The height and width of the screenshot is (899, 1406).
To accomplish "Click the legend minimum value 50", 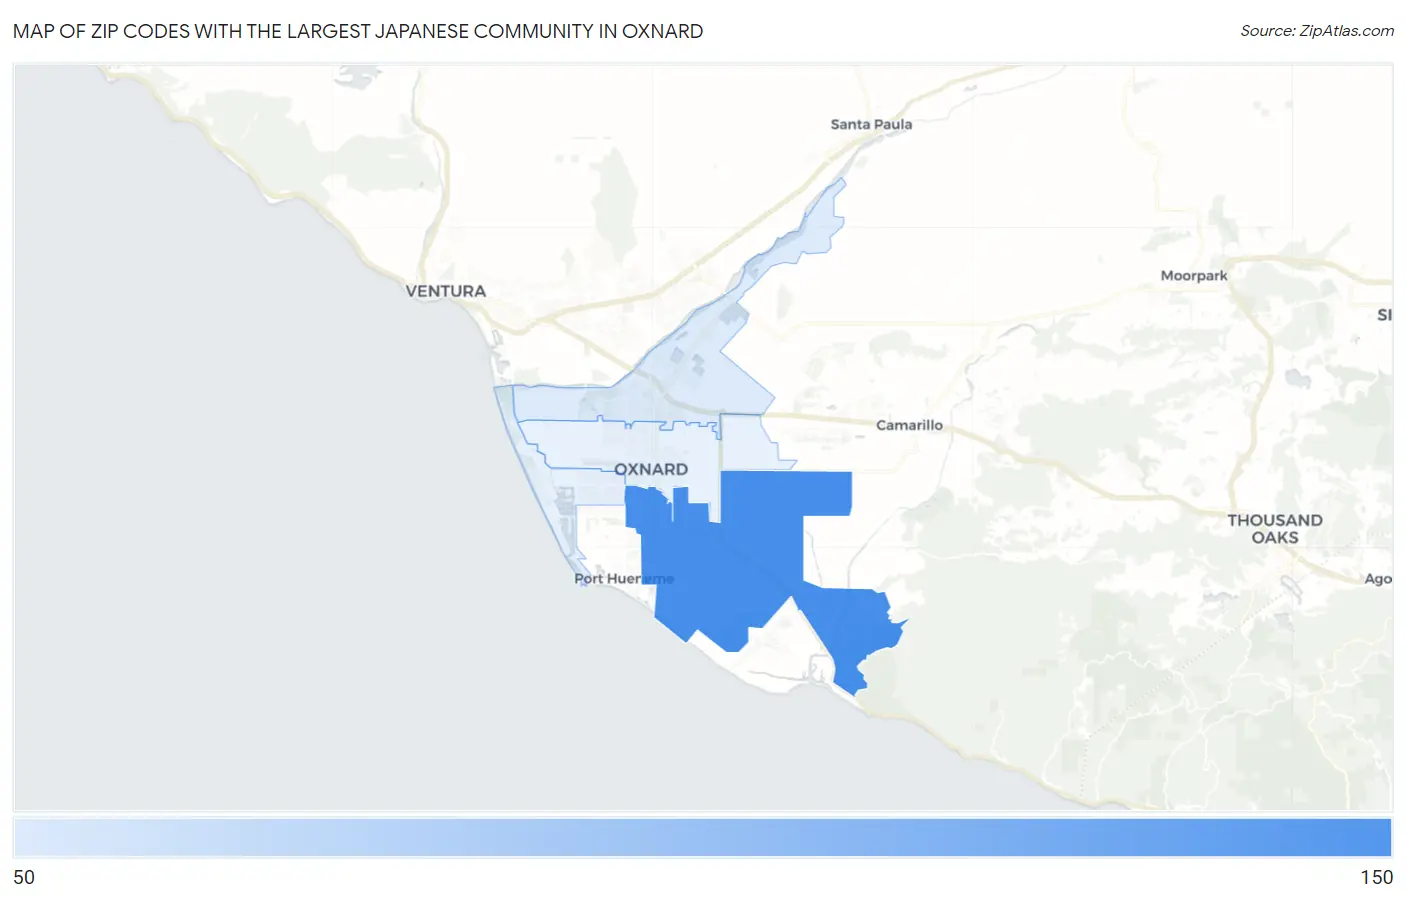I will coord(24,877).
